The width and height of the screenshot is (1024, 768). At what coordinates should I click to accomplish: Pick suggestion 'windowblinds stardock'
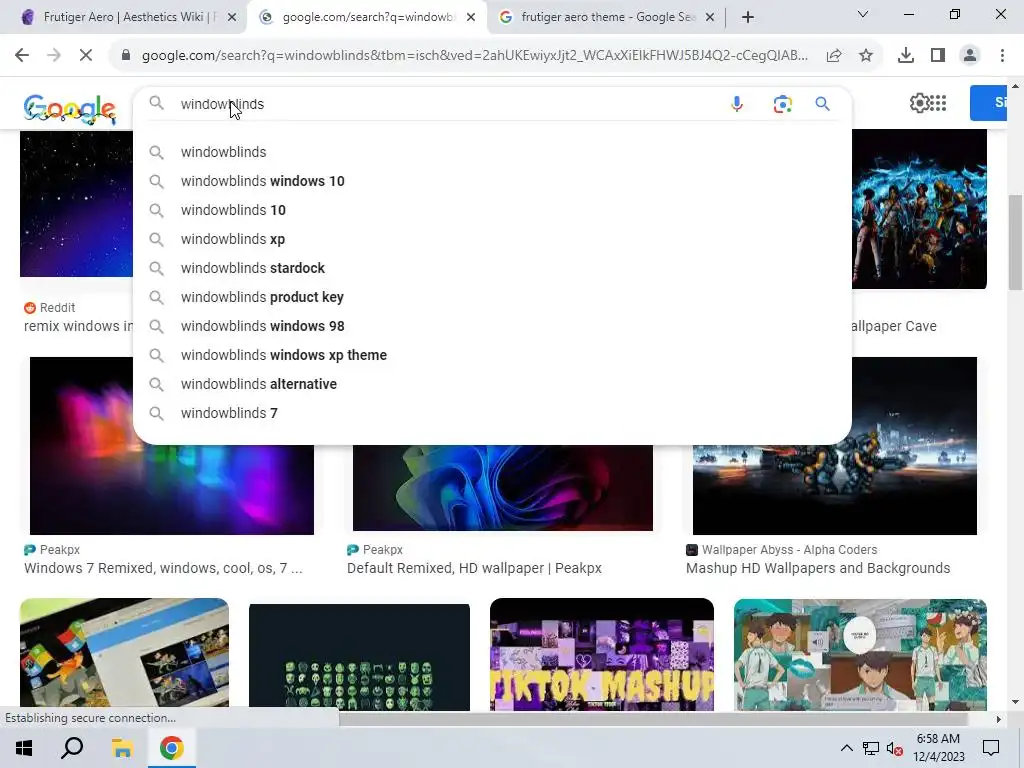pos(492,268)
